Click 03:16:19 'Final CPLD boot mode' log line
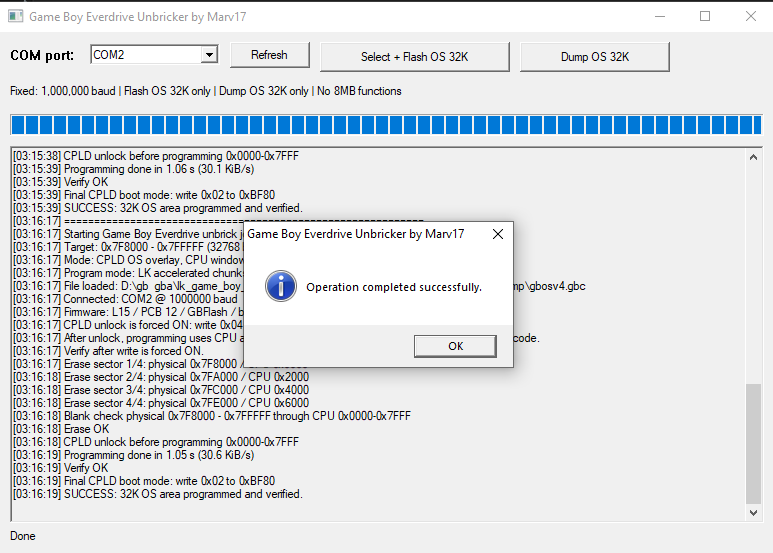773x553 pixels. (x=144, y=481)
